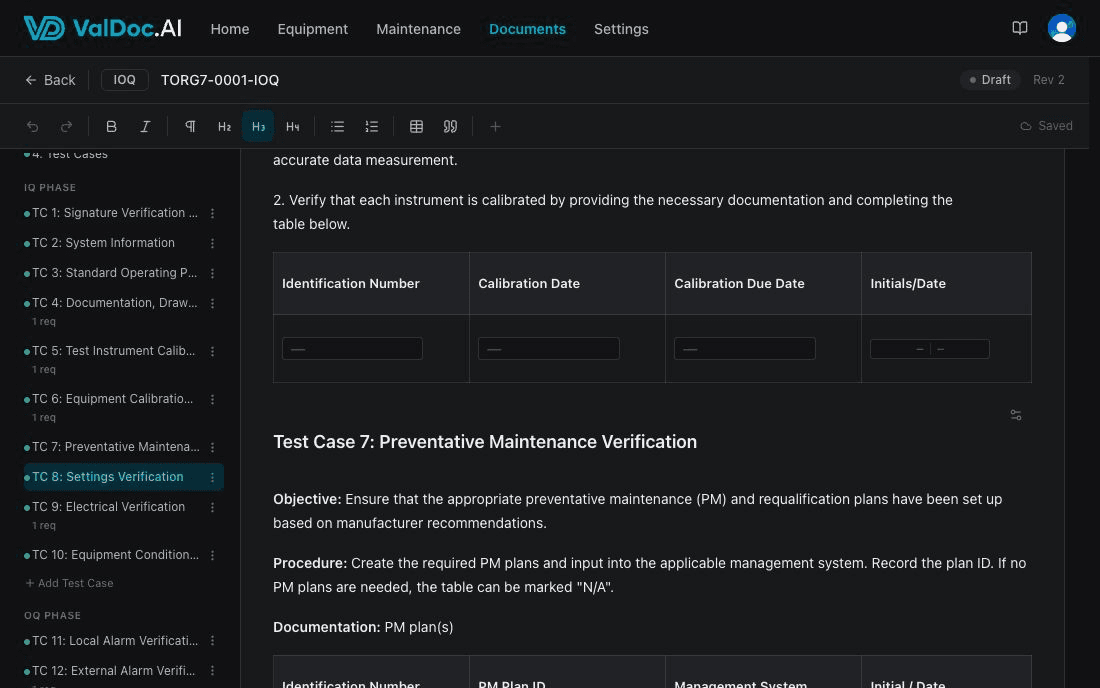Screen dimensions: 1100x688
Task: Open the Maintenance section
Action: (x=418, y=29)
